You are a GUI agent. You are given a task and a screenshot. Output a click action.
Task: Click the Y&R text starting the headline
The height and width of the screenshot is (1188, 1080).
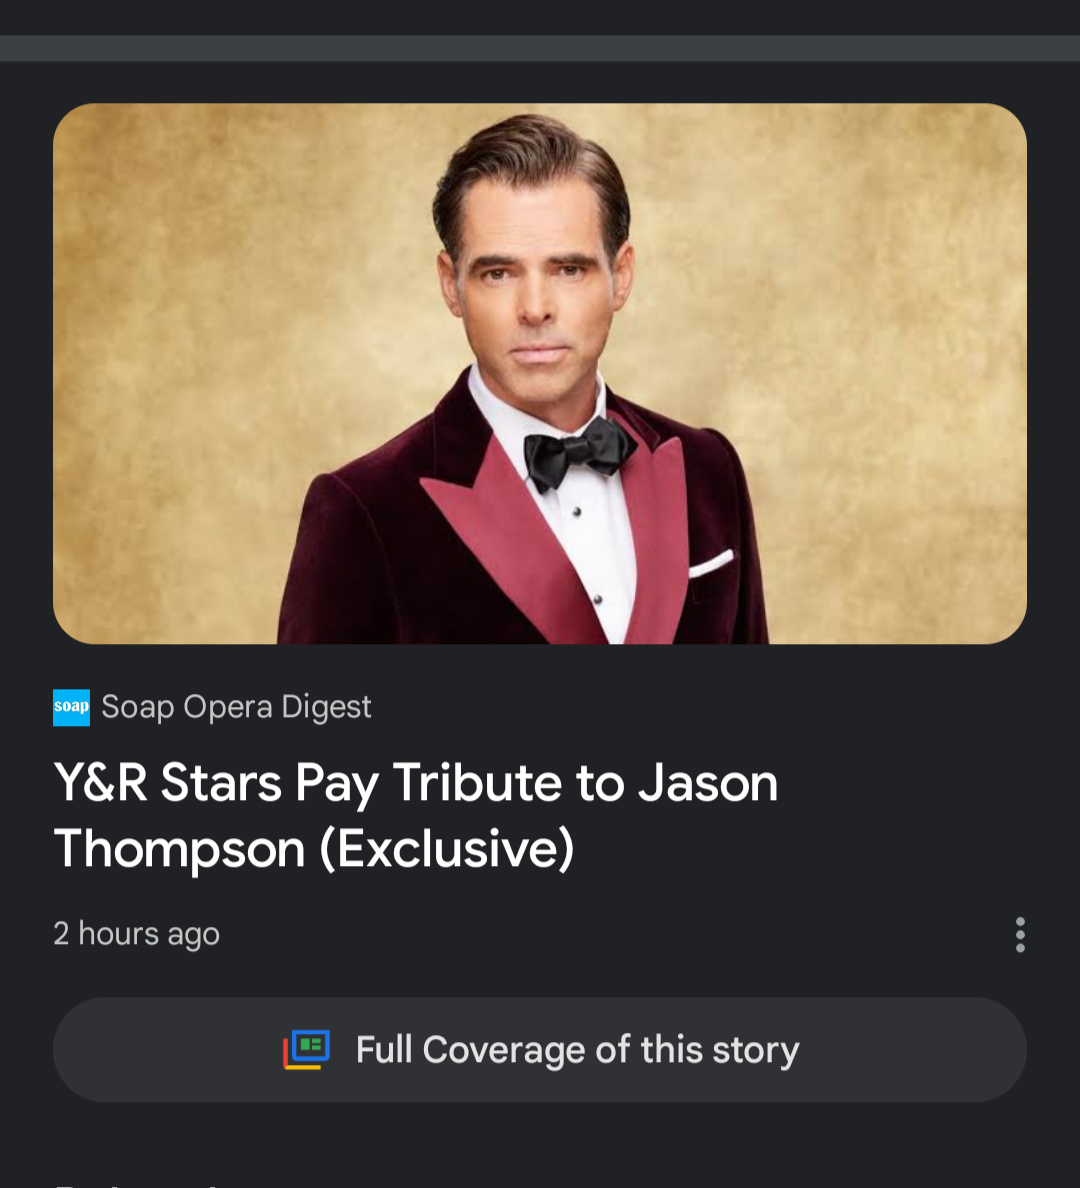(100, 783)
